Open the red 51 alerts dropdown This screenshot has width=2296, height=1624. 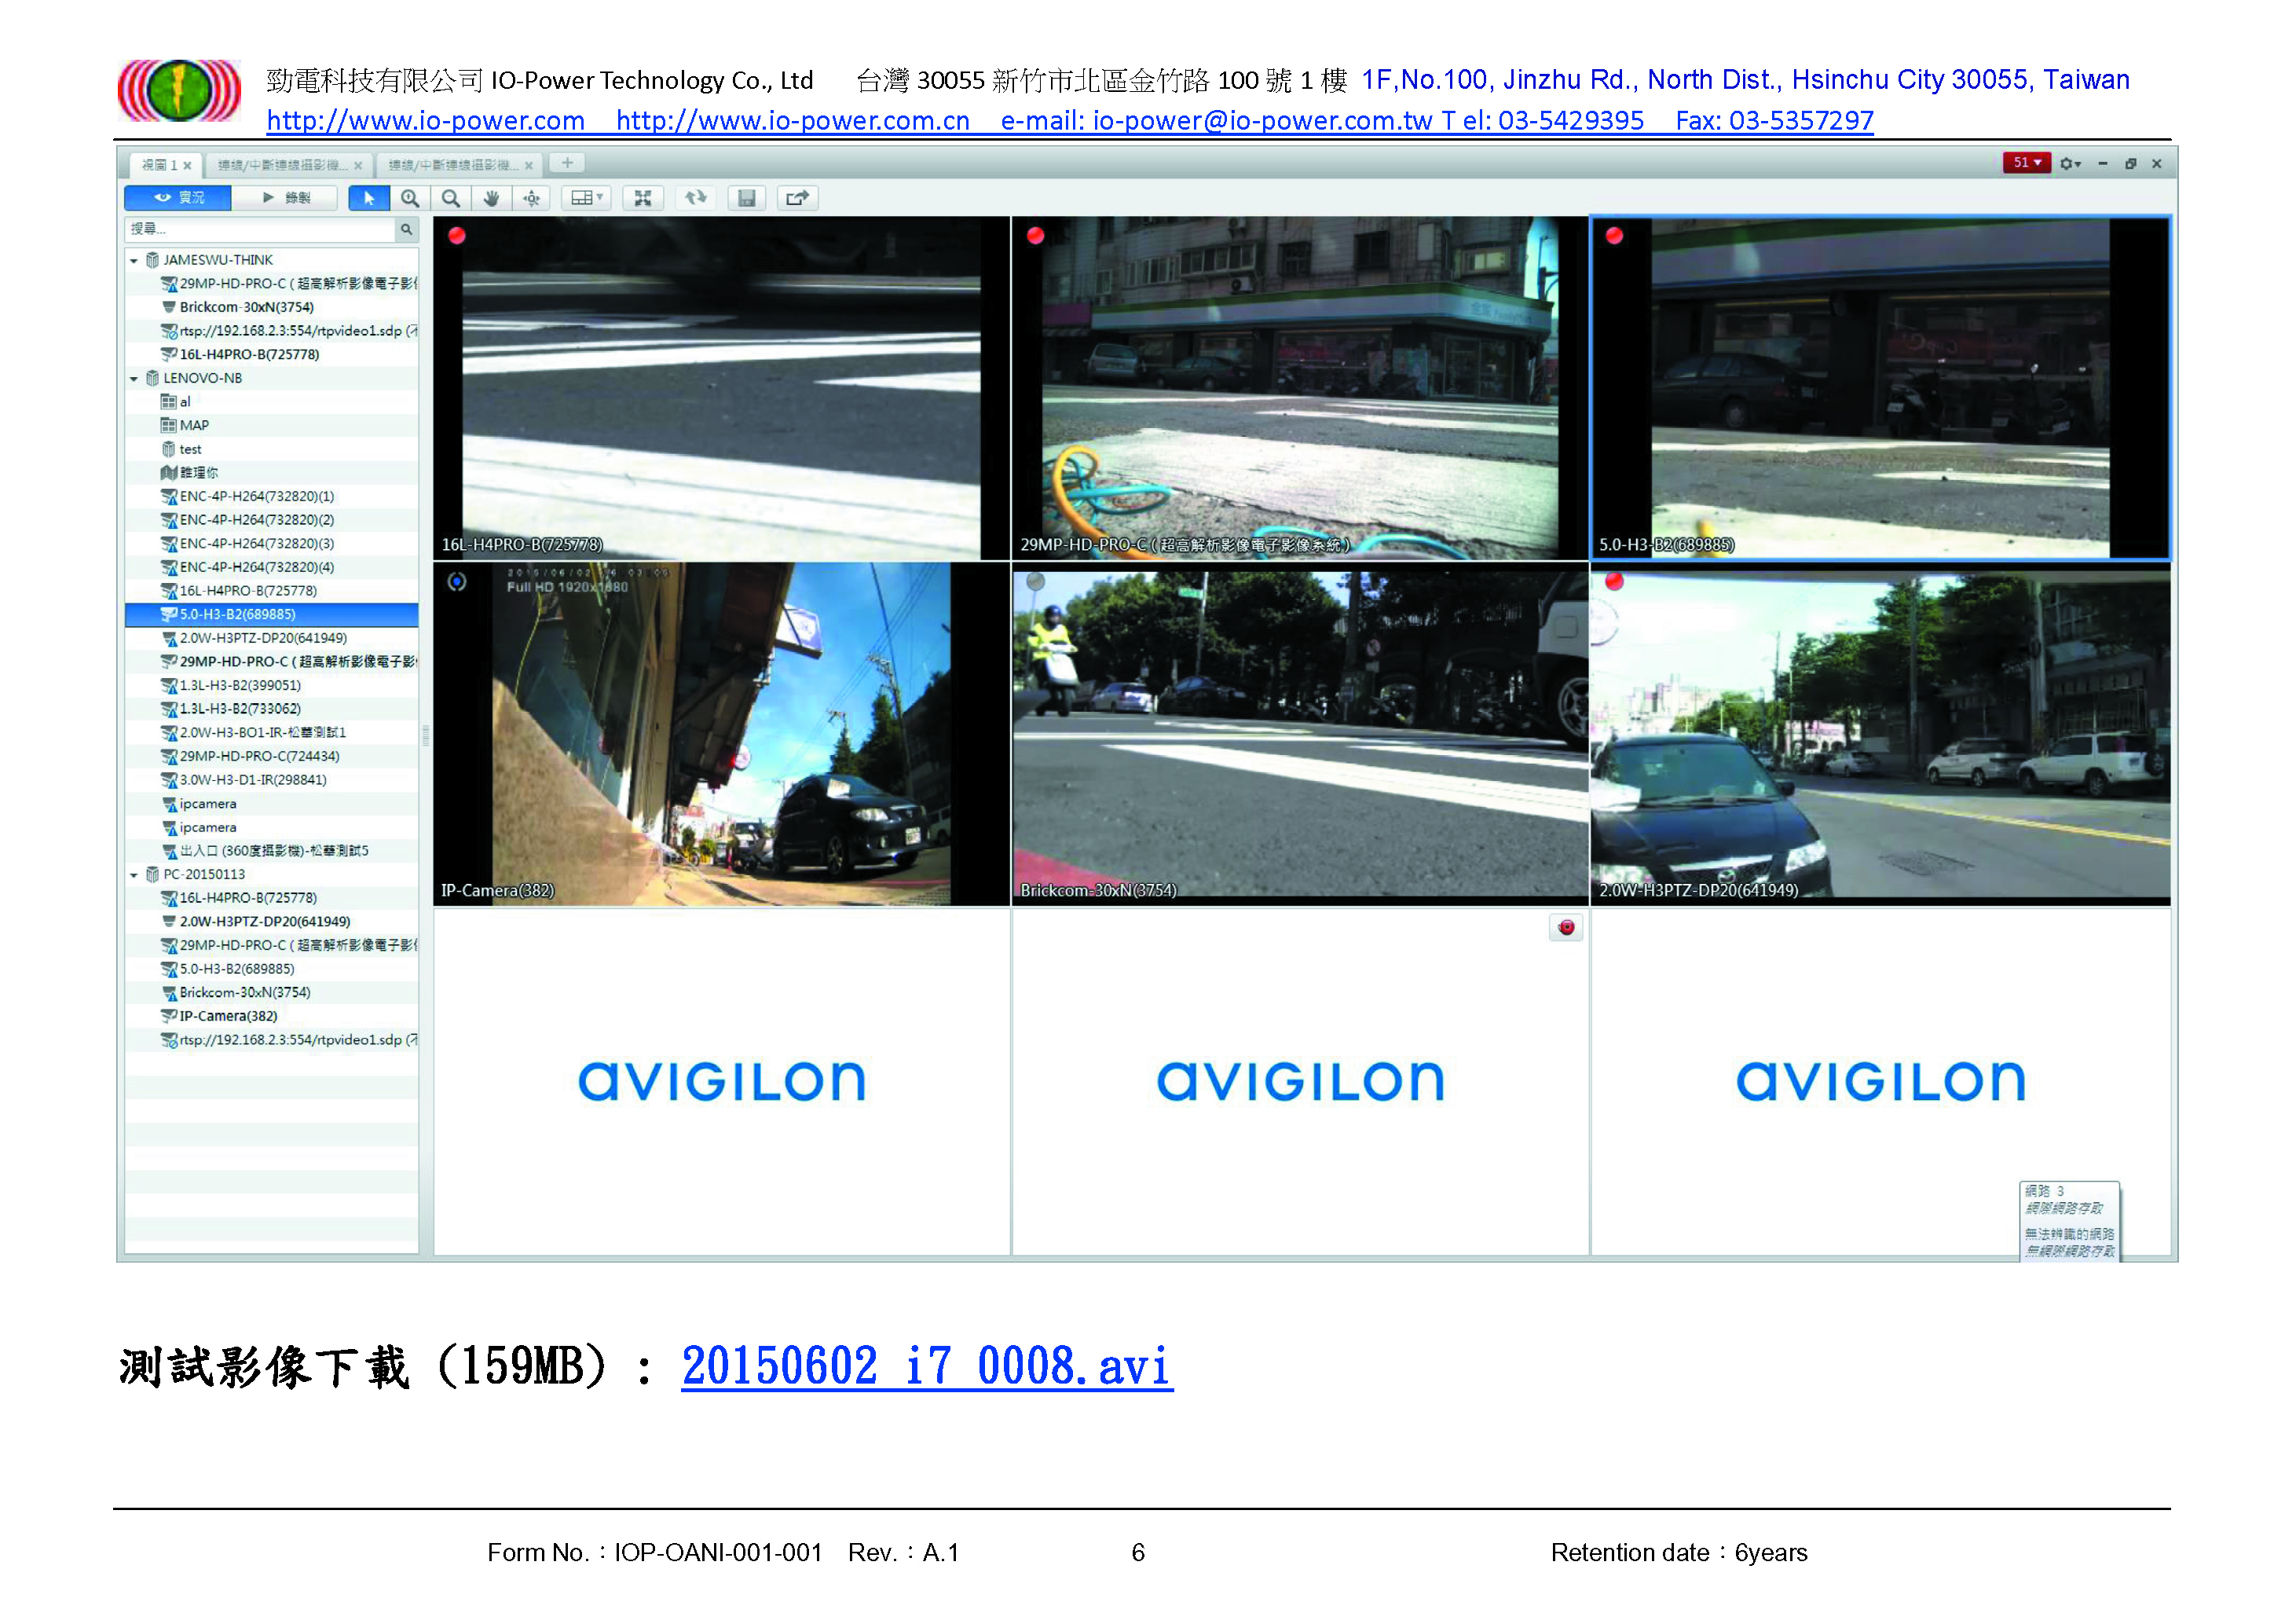(2027, 163)
